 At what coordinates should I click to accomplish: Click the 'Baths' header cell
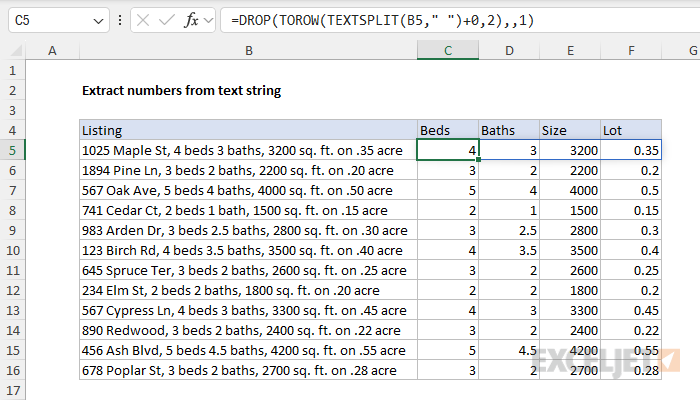pos(509,130)
